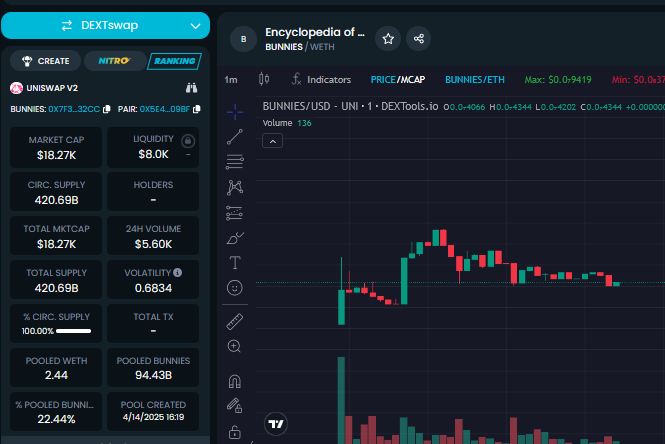Click the tallest green volume bar
Viewport: 665px width, 444px height.
341,400
